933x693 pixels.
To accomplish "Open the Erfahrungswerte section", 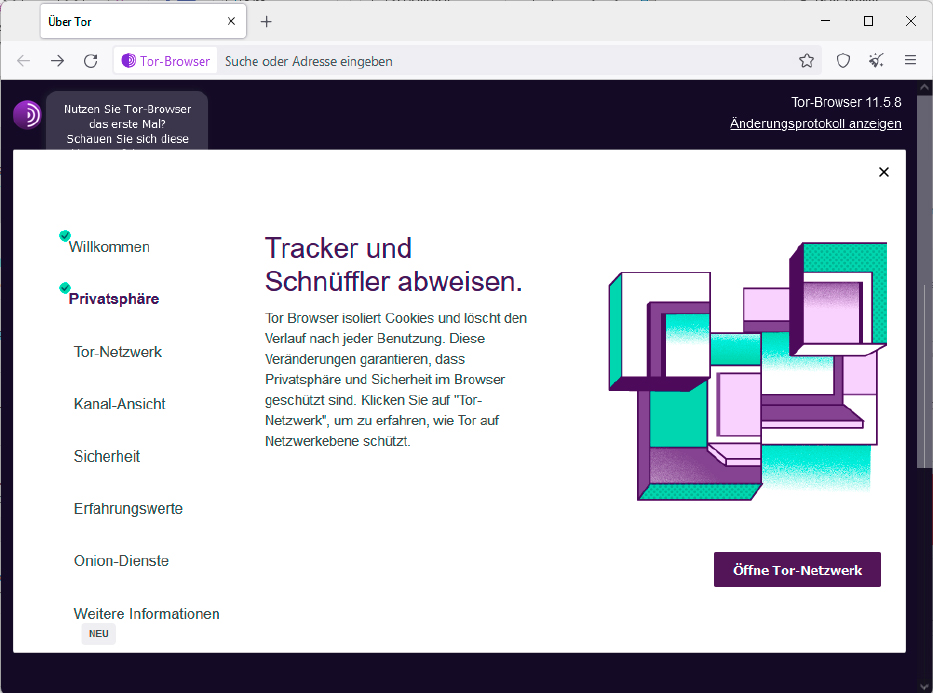I will (128, 509).
